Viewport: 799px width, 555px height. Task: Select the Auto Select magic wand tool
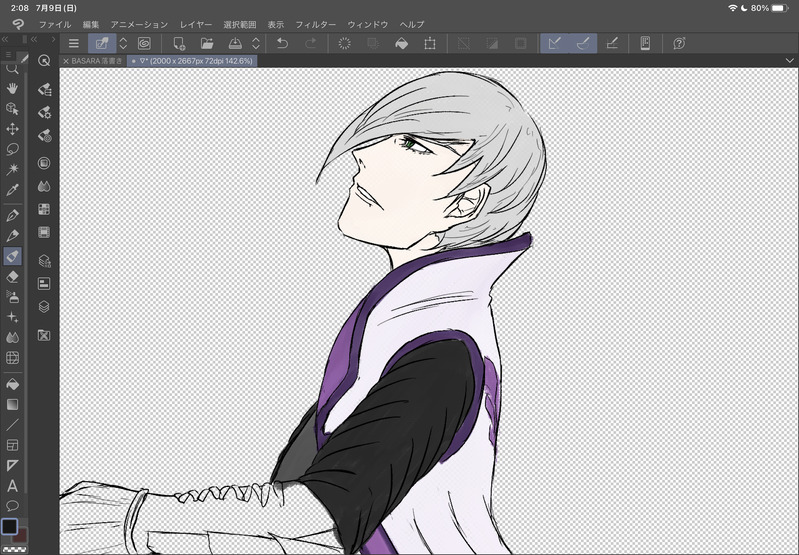(x=12, y=169)
